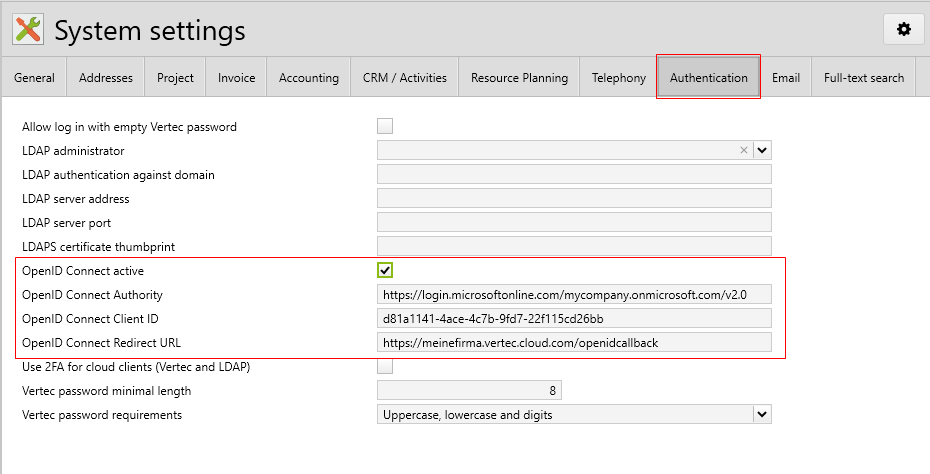This screenshot has width=930, height=474.
Task: Click the Vertec password minimal length field
Action: tap(469, 390)
